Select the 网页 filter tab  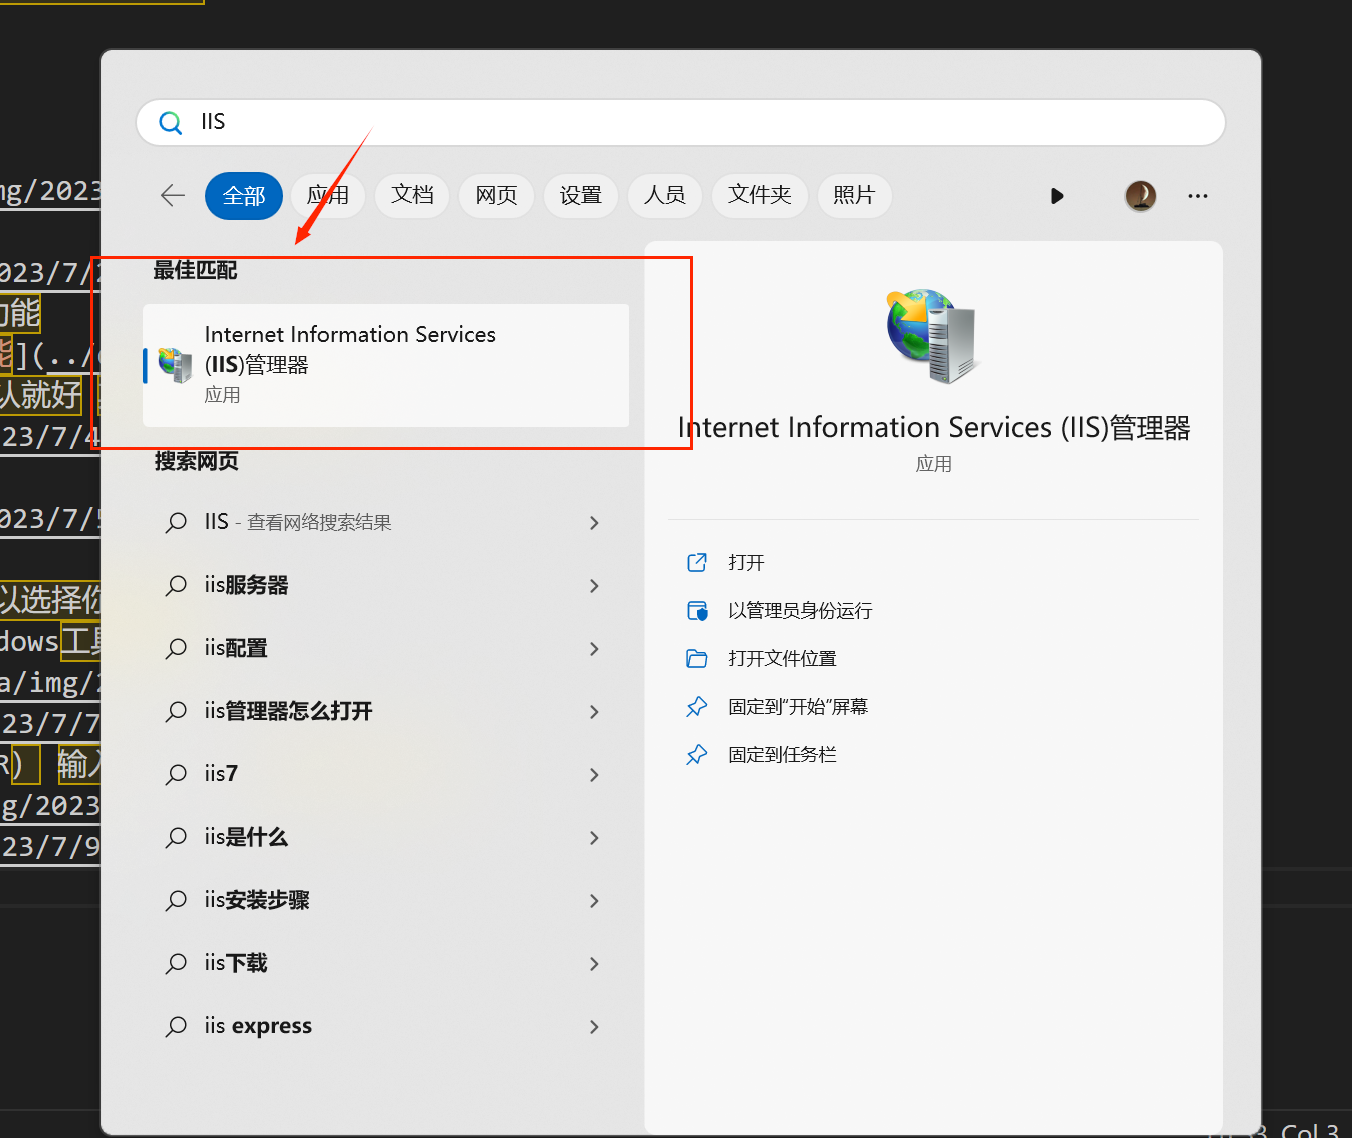coord(496,195)
